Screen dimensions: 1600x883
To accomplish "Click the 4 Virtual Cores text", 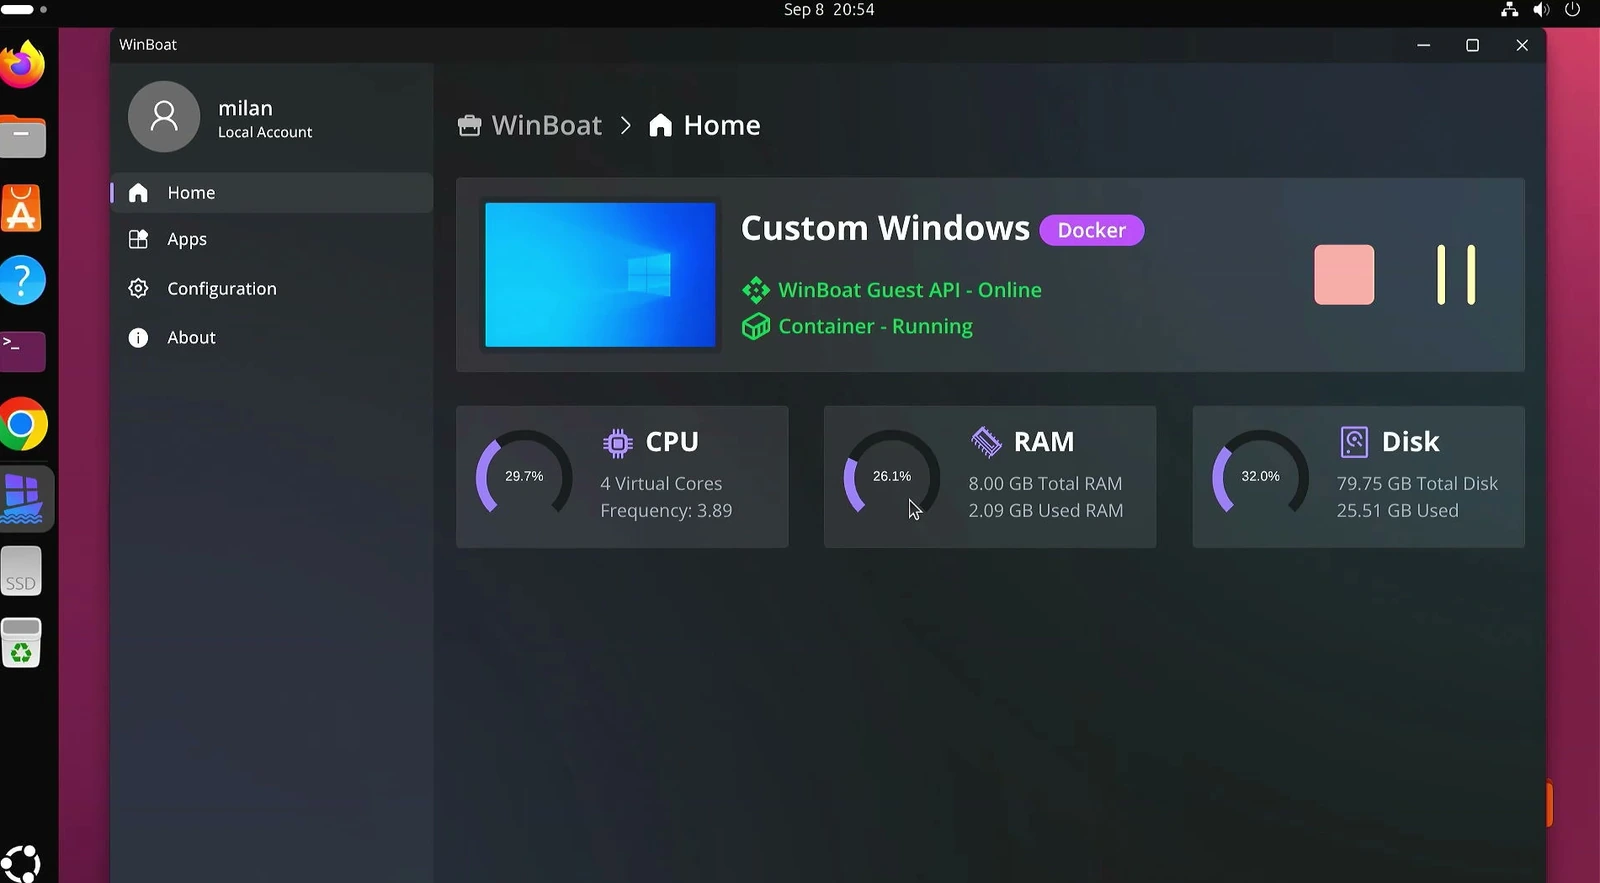I will 661,484.
